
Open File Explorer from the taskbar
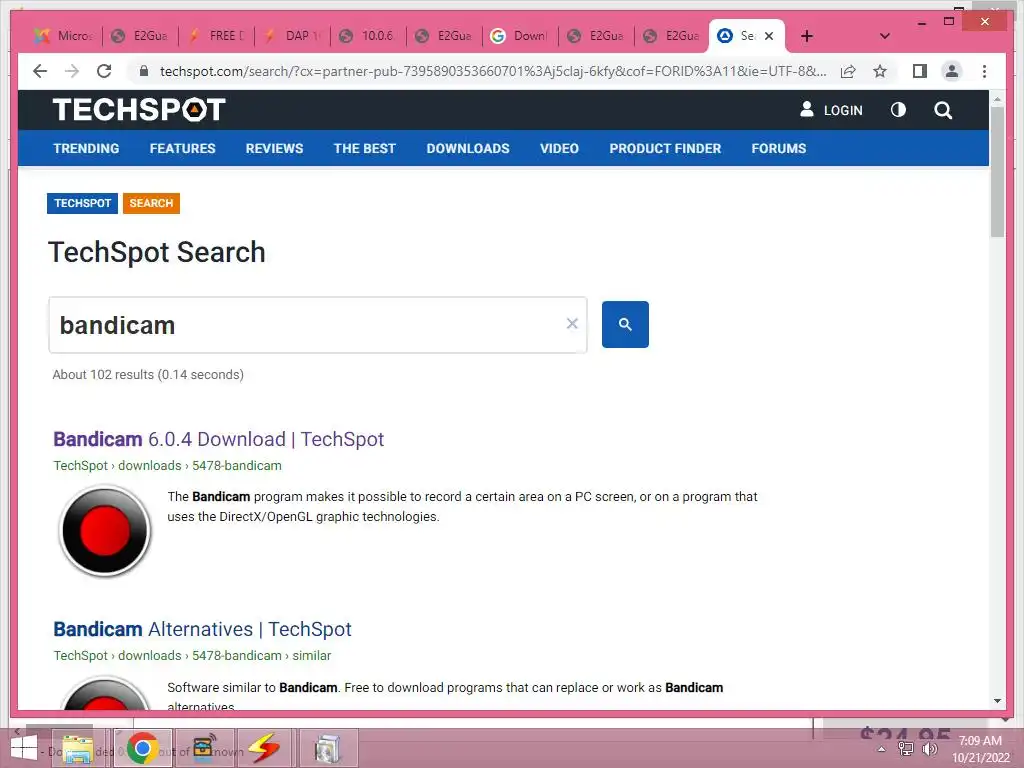tap(78, 748)
